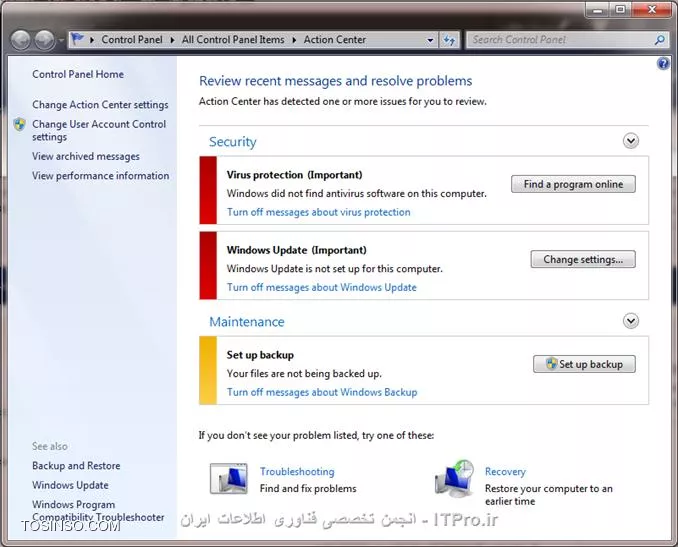
Task: Open View performance information
Action: 100,176
